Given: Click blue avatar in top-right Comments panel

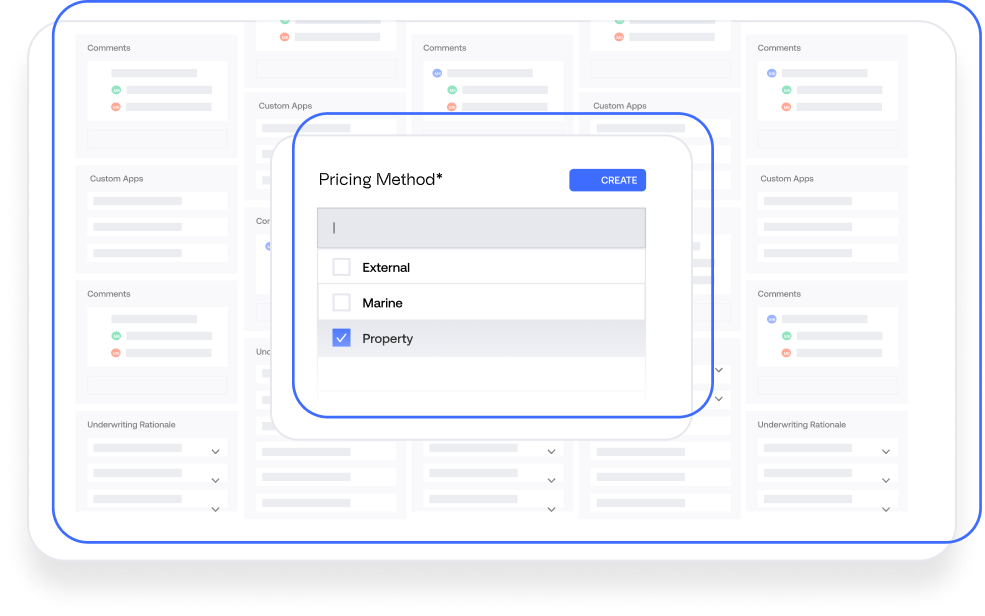Looking at the screenshot, I should 771,74.
